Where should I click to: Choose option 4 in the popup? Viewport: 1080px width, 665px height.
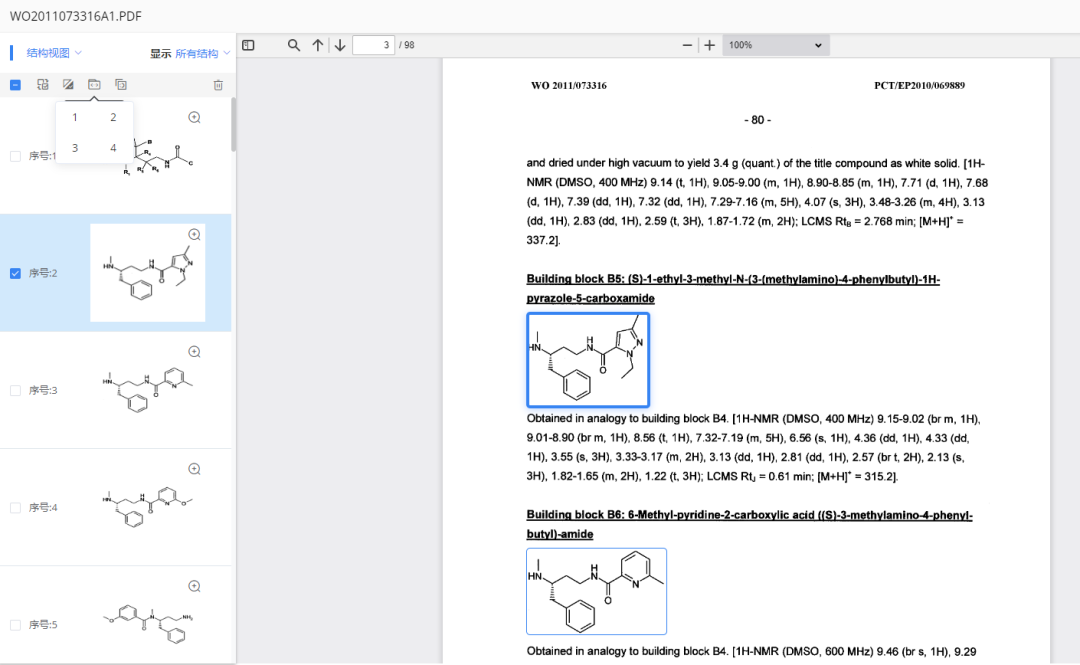coord(113,147)
